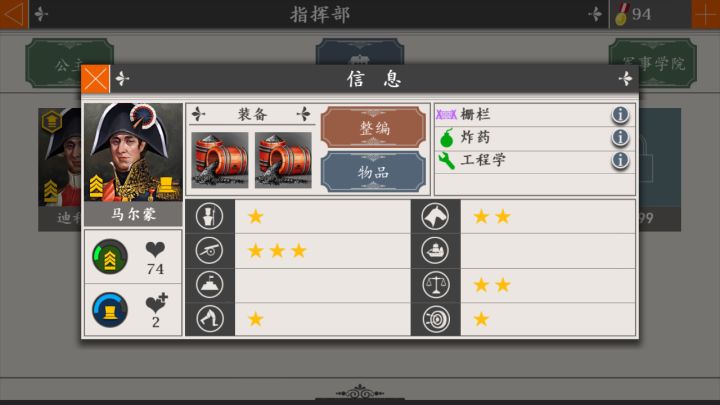
Task: Show info for the 炸药 skill
Action: coord(620,137)
